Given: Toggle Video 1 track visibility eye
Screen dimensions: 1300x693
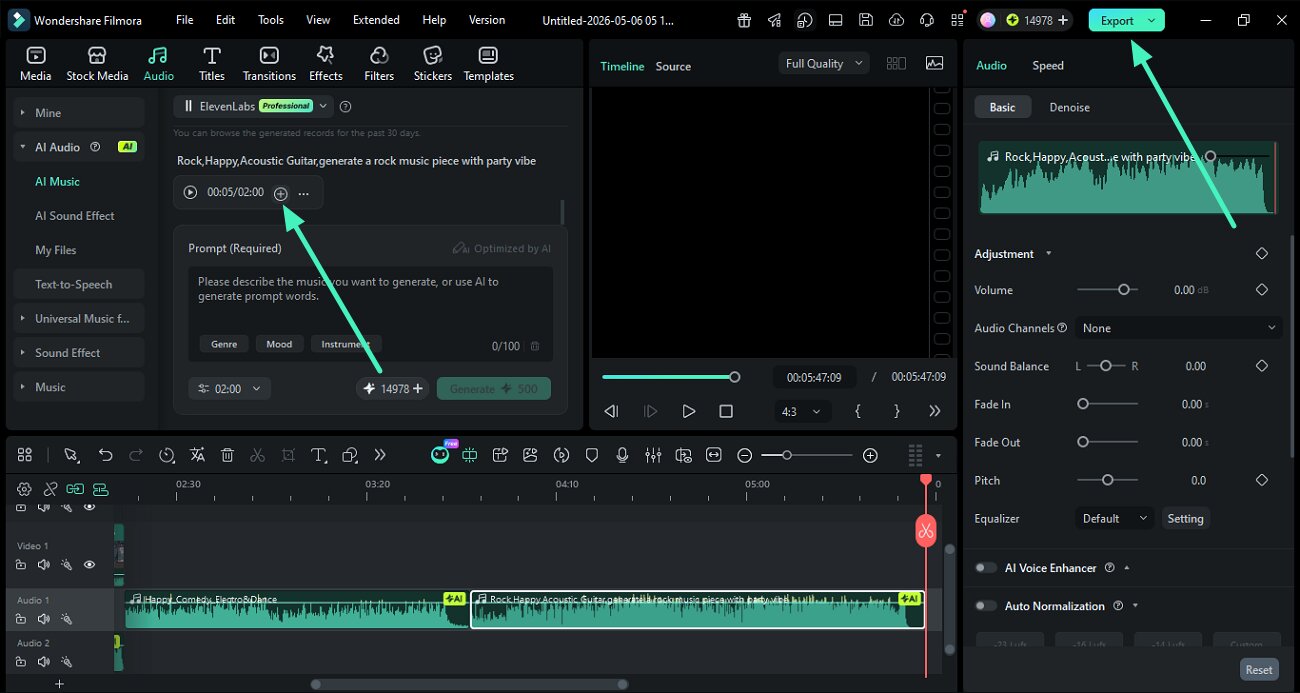Looking at the screenshot, I should coord(89,565).
